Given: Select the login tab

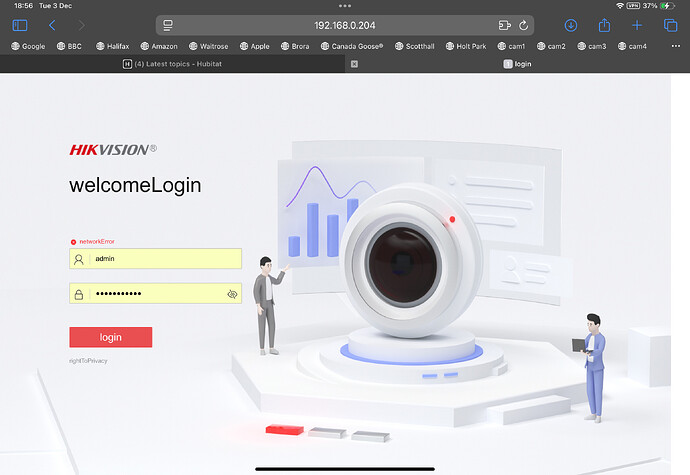Looking at the screenshot, I should coord(520,63).
